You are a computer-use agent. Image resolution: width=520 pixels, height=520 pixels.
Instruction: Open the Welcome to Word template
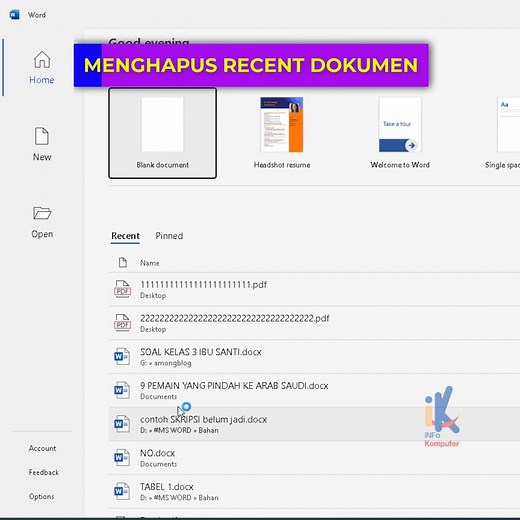(x=400, y=133)
